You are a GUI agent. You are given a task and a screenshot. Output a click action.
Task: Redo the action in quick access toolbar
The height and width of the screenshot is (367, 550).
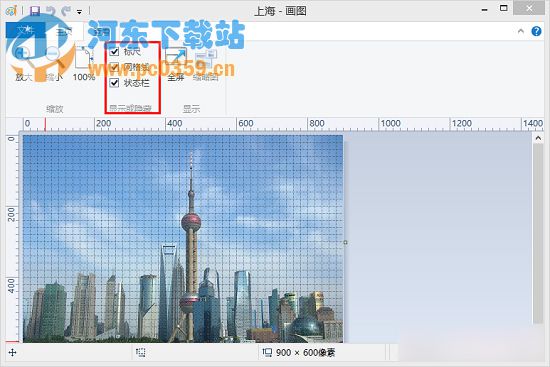[x=66, y=11]
